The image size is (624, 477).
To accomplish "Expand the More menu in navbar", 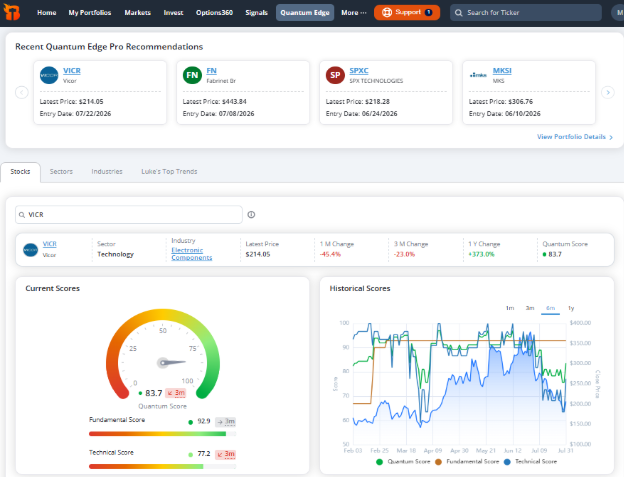I will click(x=353, y=13).
